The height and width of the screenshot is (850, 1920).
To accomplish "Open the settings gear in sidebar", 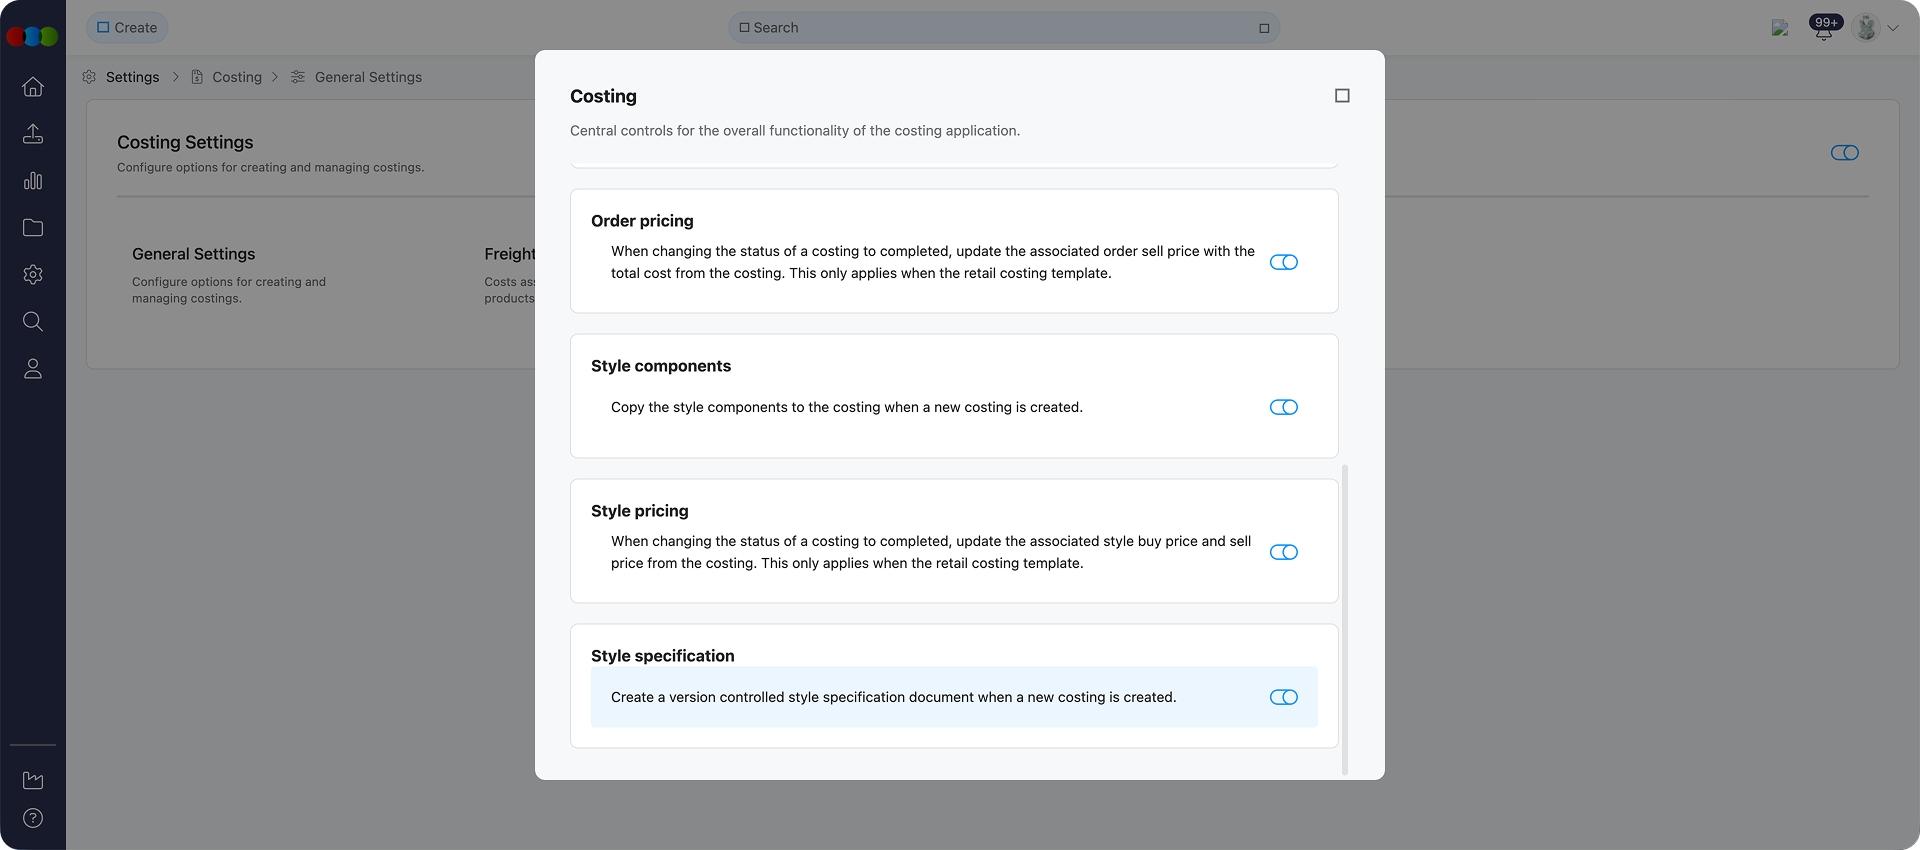I will tap(33, 275).
